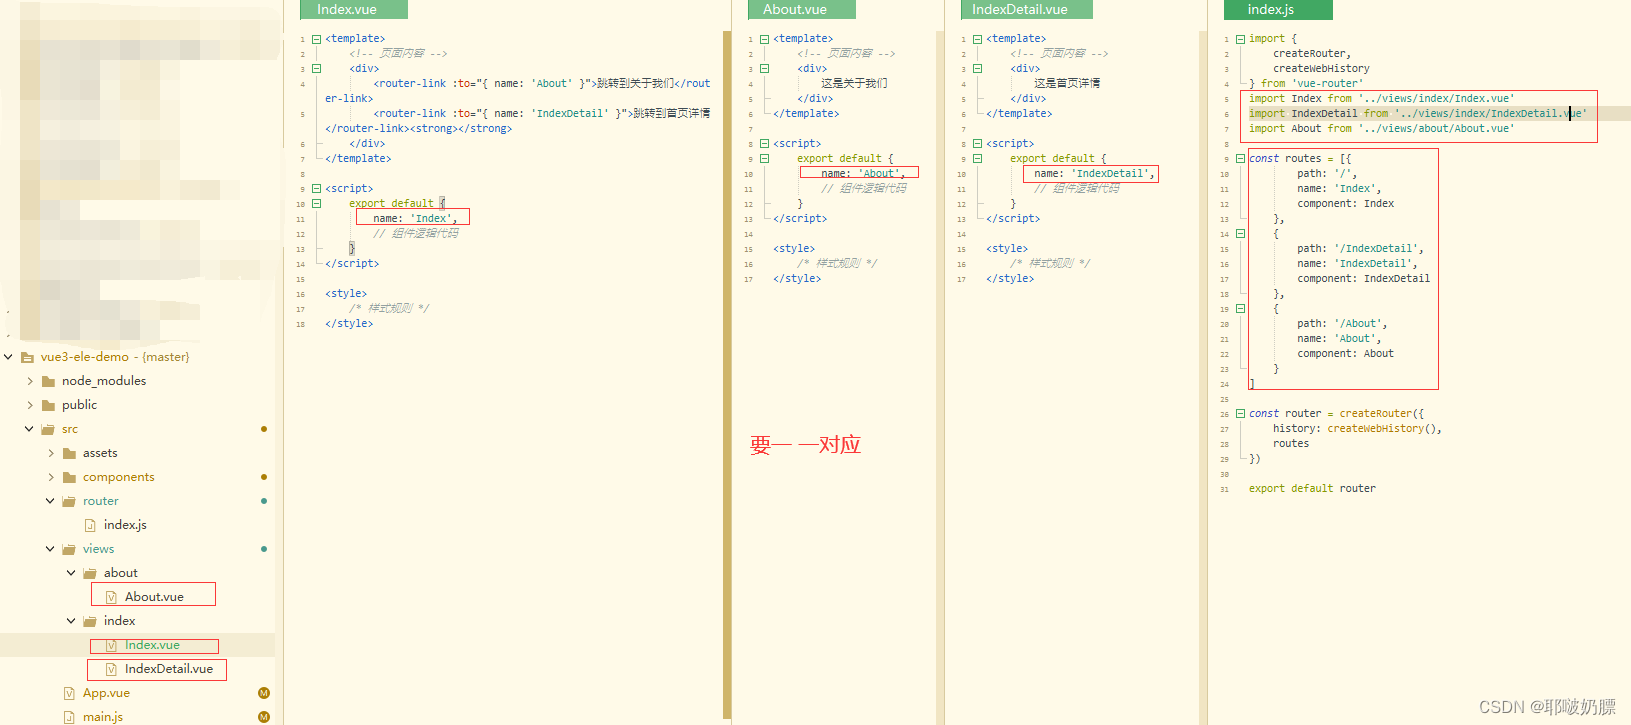The image size is (1631, 725).
Task: Click "name: 'About'," in About.vue code
Action: coord(863,173)
